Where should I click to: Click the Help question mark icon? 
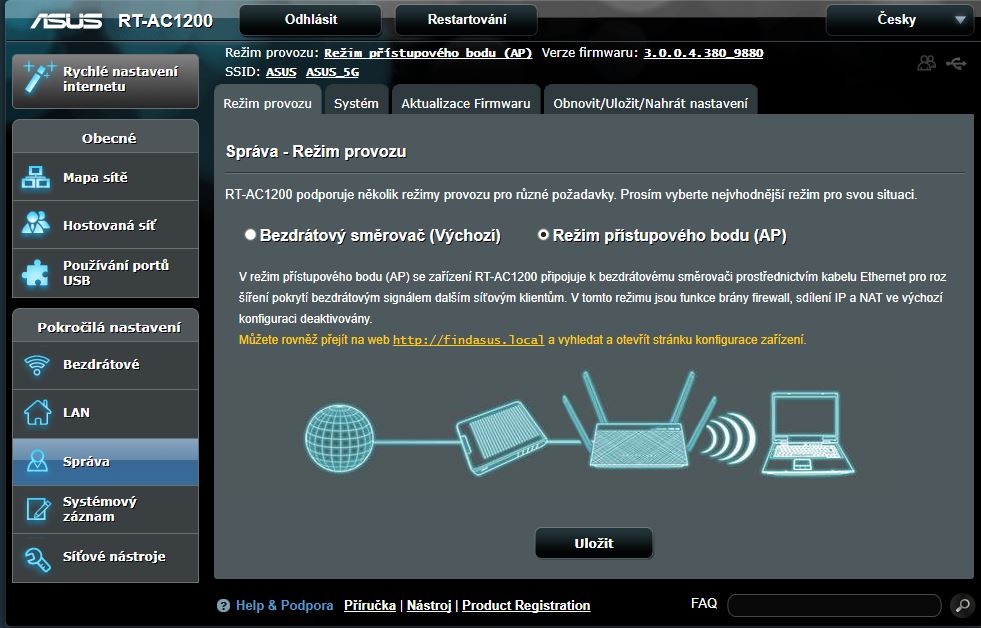tap(223, 605)
